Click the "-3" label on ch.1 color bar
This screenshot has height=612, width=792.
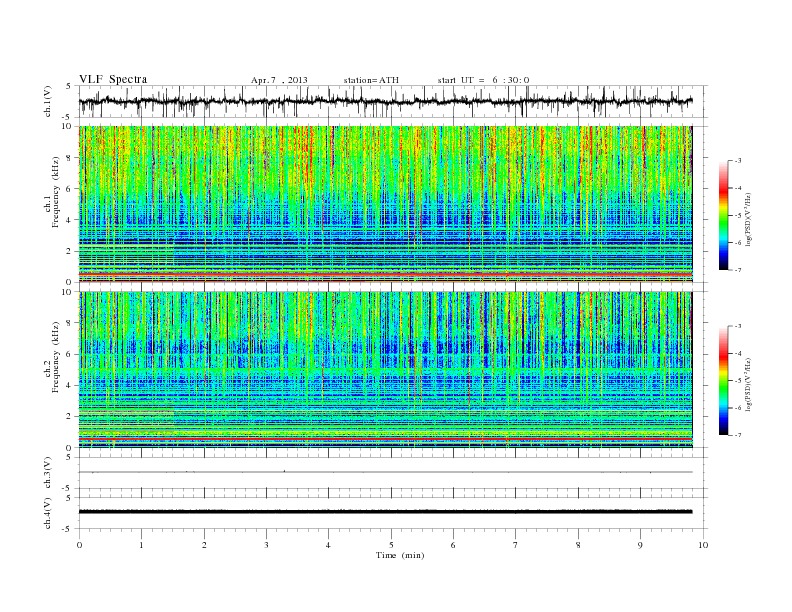click(738, 161)
